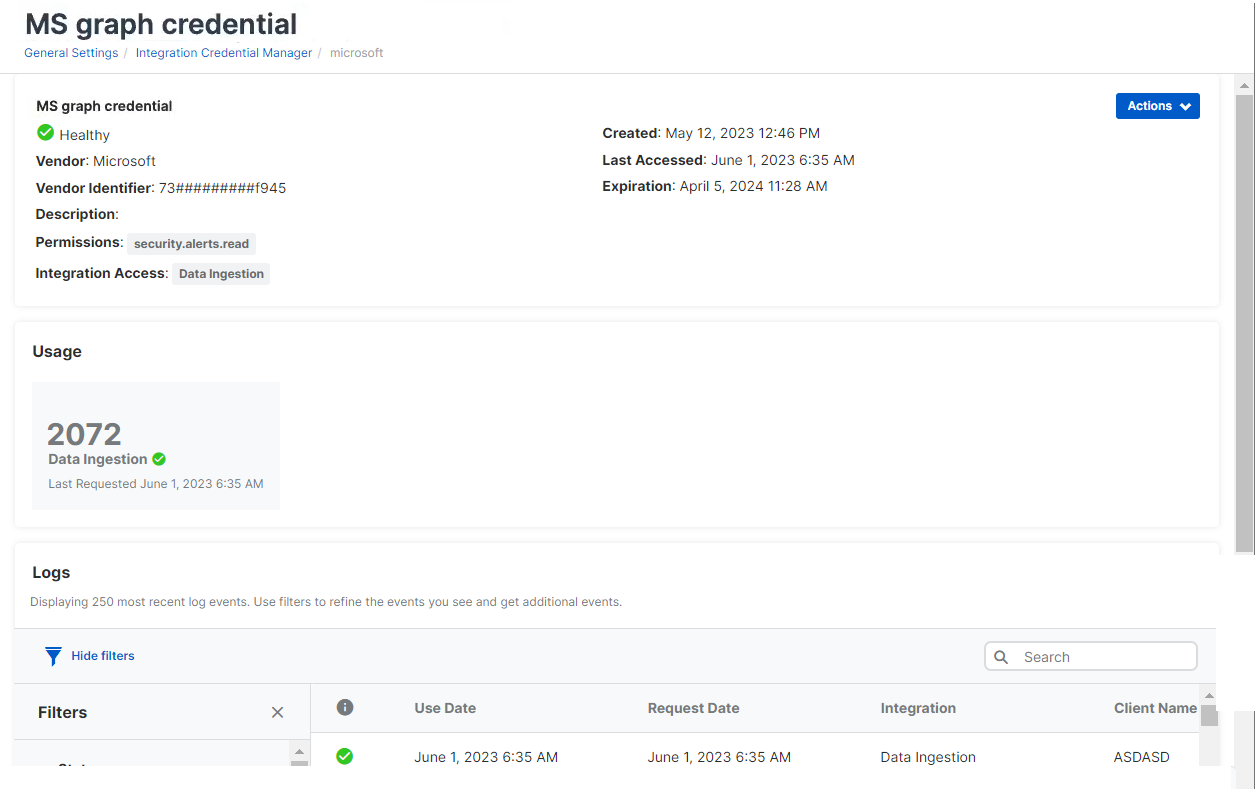The width and height of the screenshot is (1255, 790).
Task: Click the main page vertical scrollbar
Action: (x=1244, y=320)
